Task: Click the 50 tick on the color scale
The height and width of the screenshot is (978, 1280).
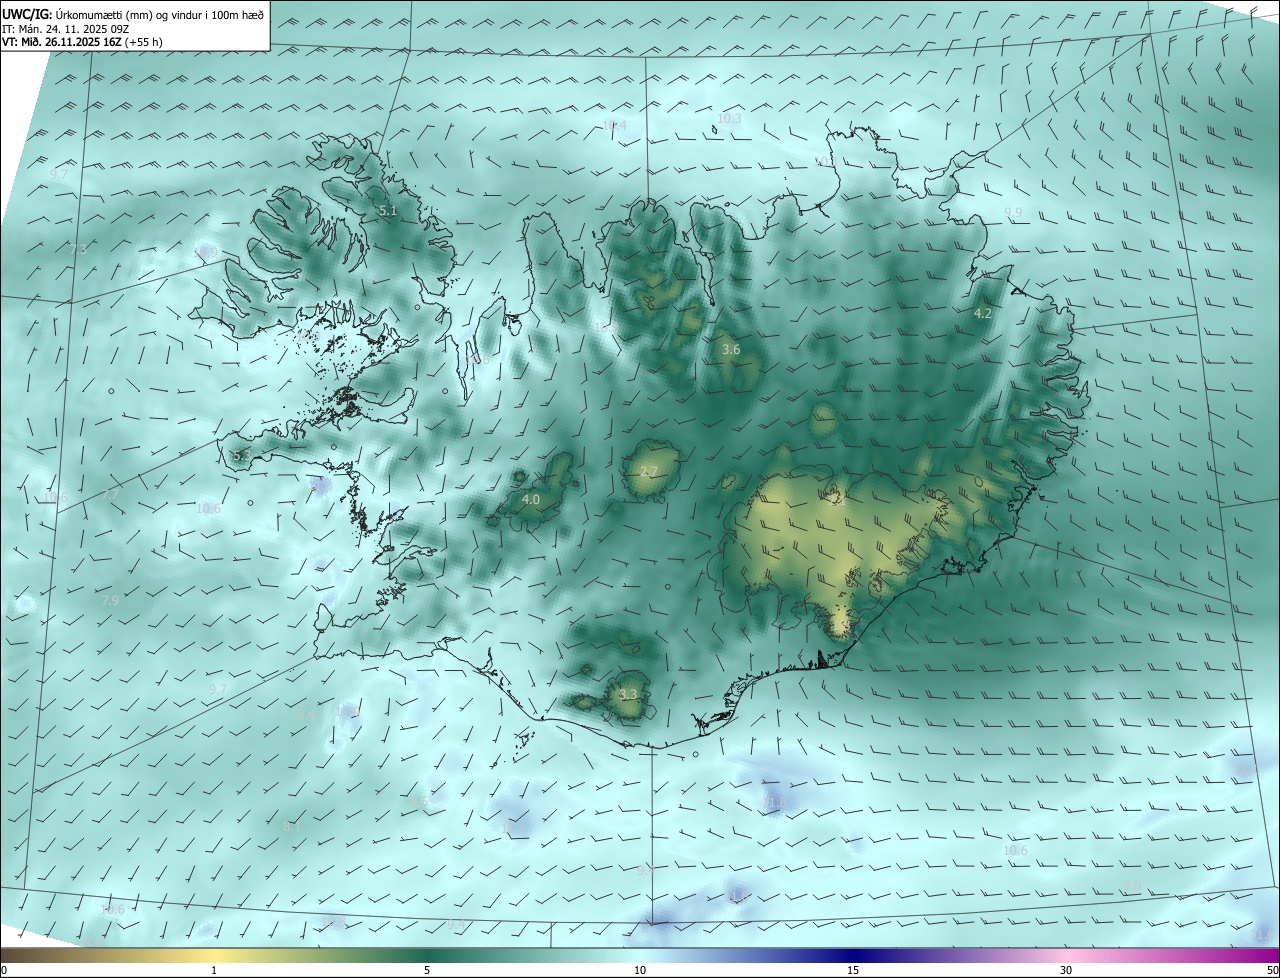Action: [x=1272, y=970]
